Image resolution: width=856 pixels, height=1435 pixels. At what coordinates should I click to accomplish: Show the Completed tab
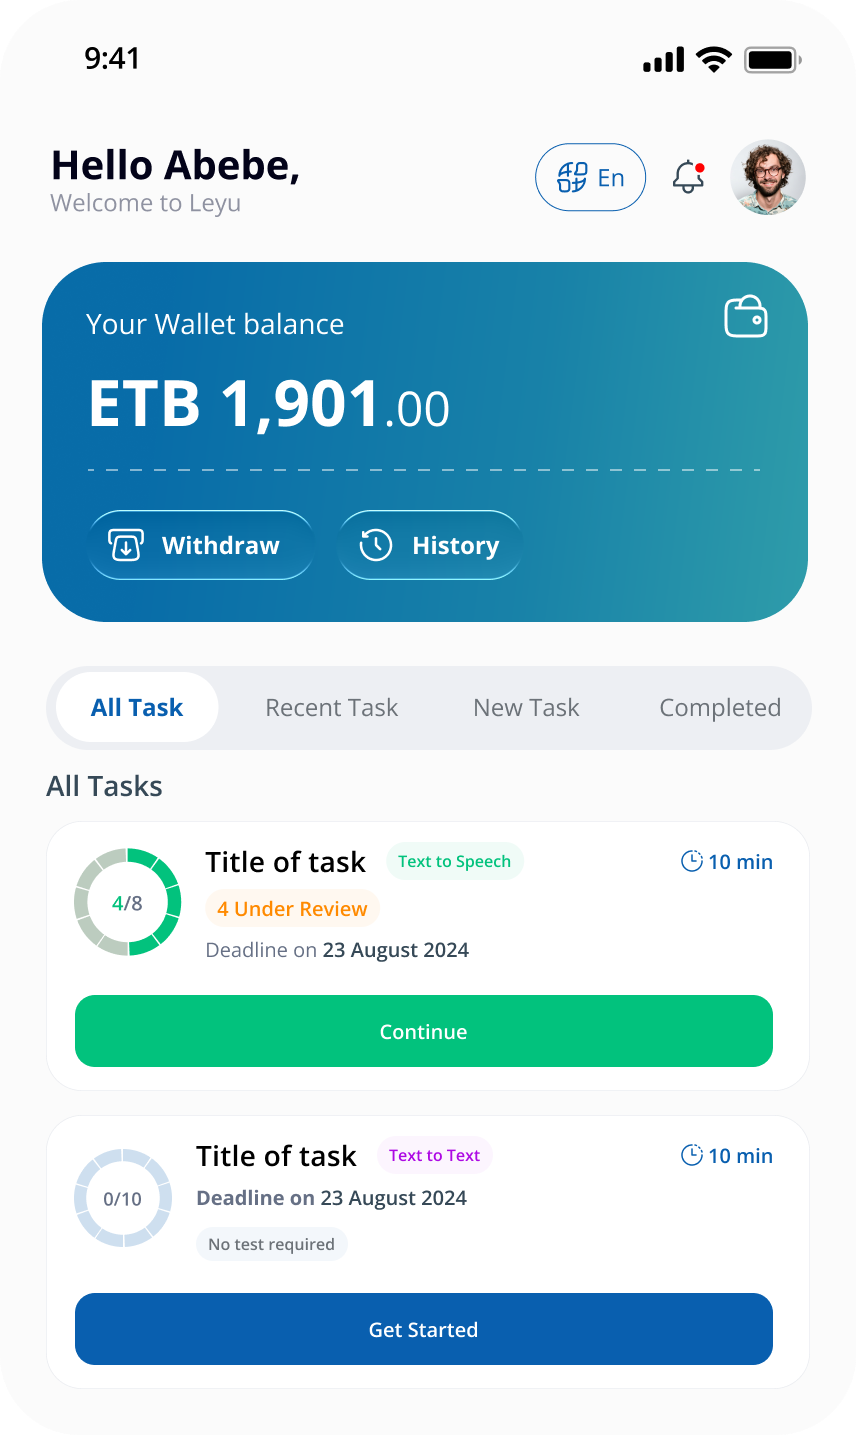point(720,708)
